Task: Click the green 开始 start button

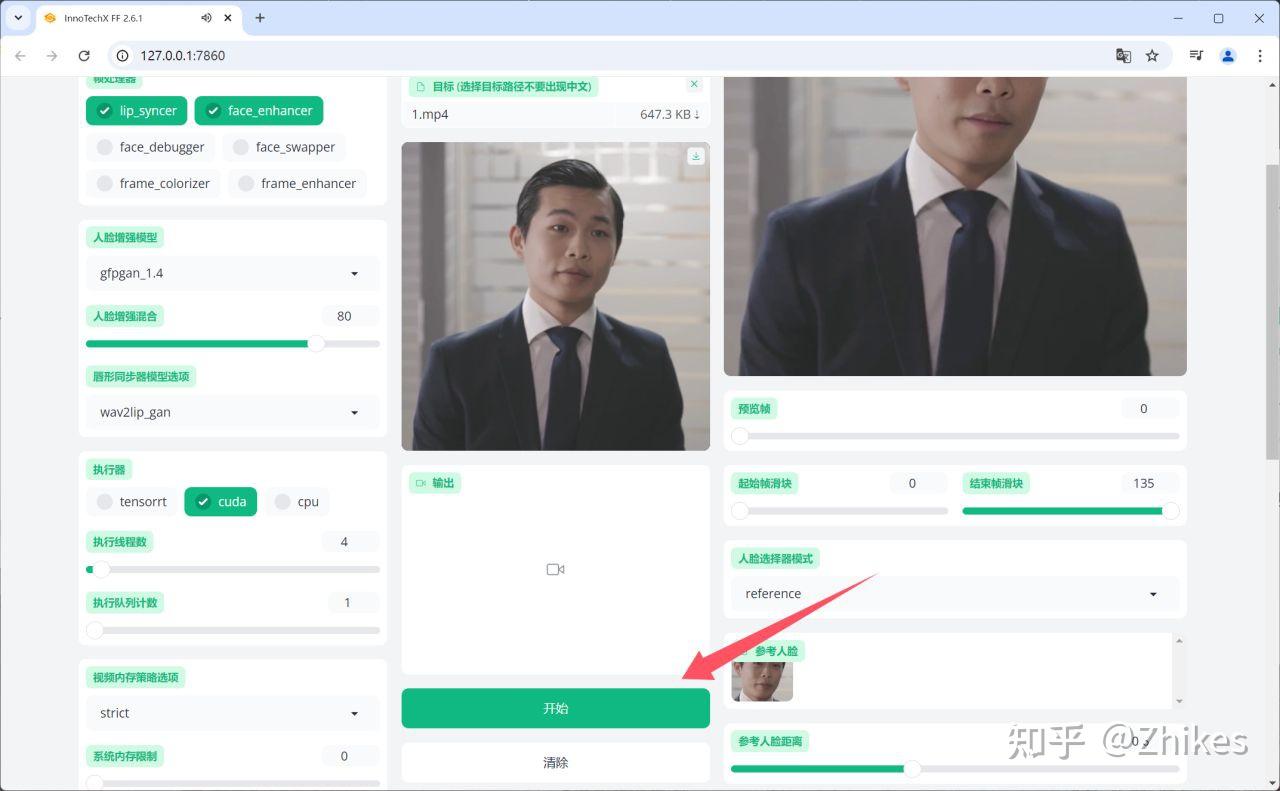Action: click(556, 708)
